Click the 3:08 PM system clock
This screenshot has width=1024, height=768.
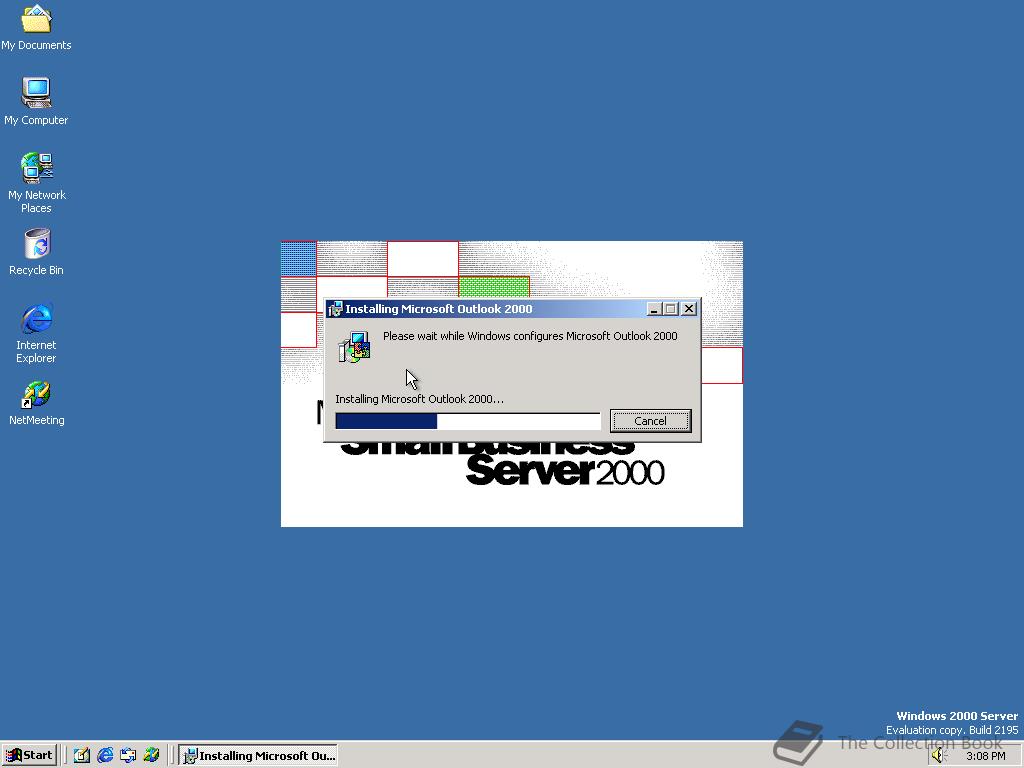pos(985,756)
